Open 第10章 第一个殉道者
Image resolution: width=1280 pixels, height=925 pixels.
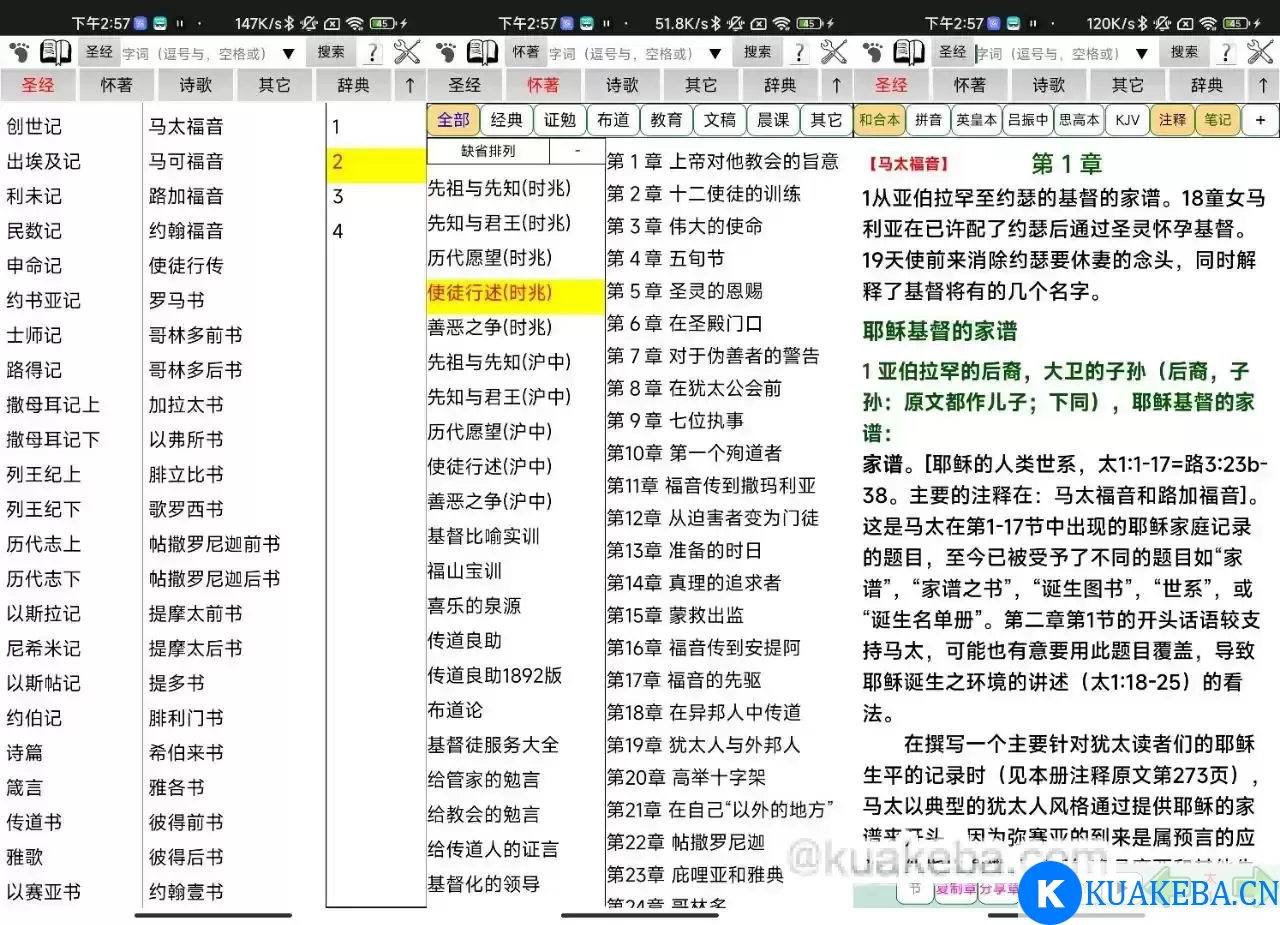694,453
